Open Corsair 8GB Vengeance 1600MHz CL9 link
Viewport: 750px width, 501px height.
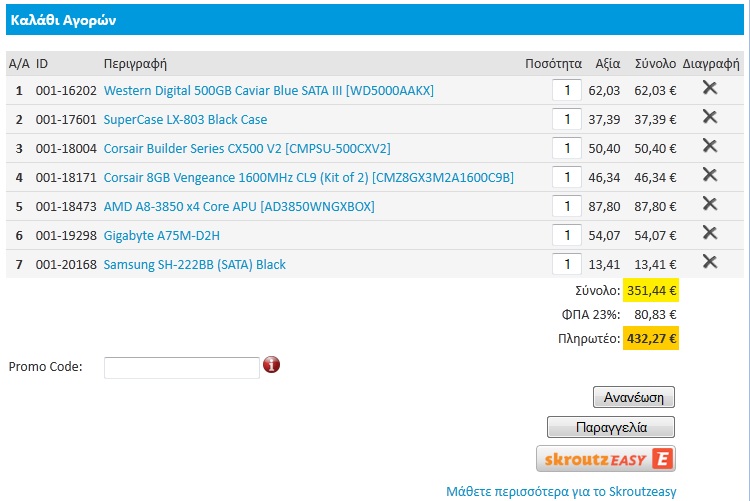pos(309,178)
